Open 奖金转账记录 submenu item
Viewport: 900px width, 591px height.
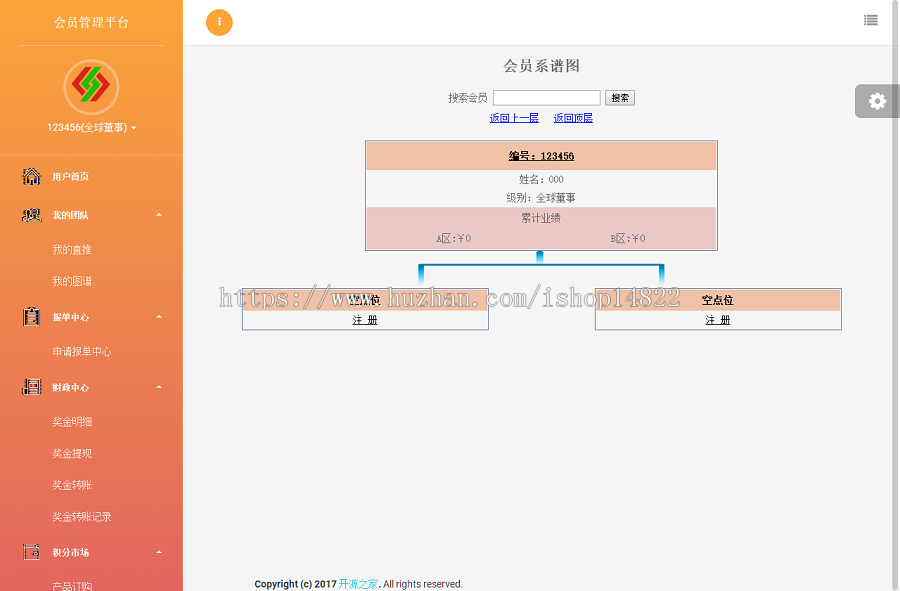[x=82, y=516]
